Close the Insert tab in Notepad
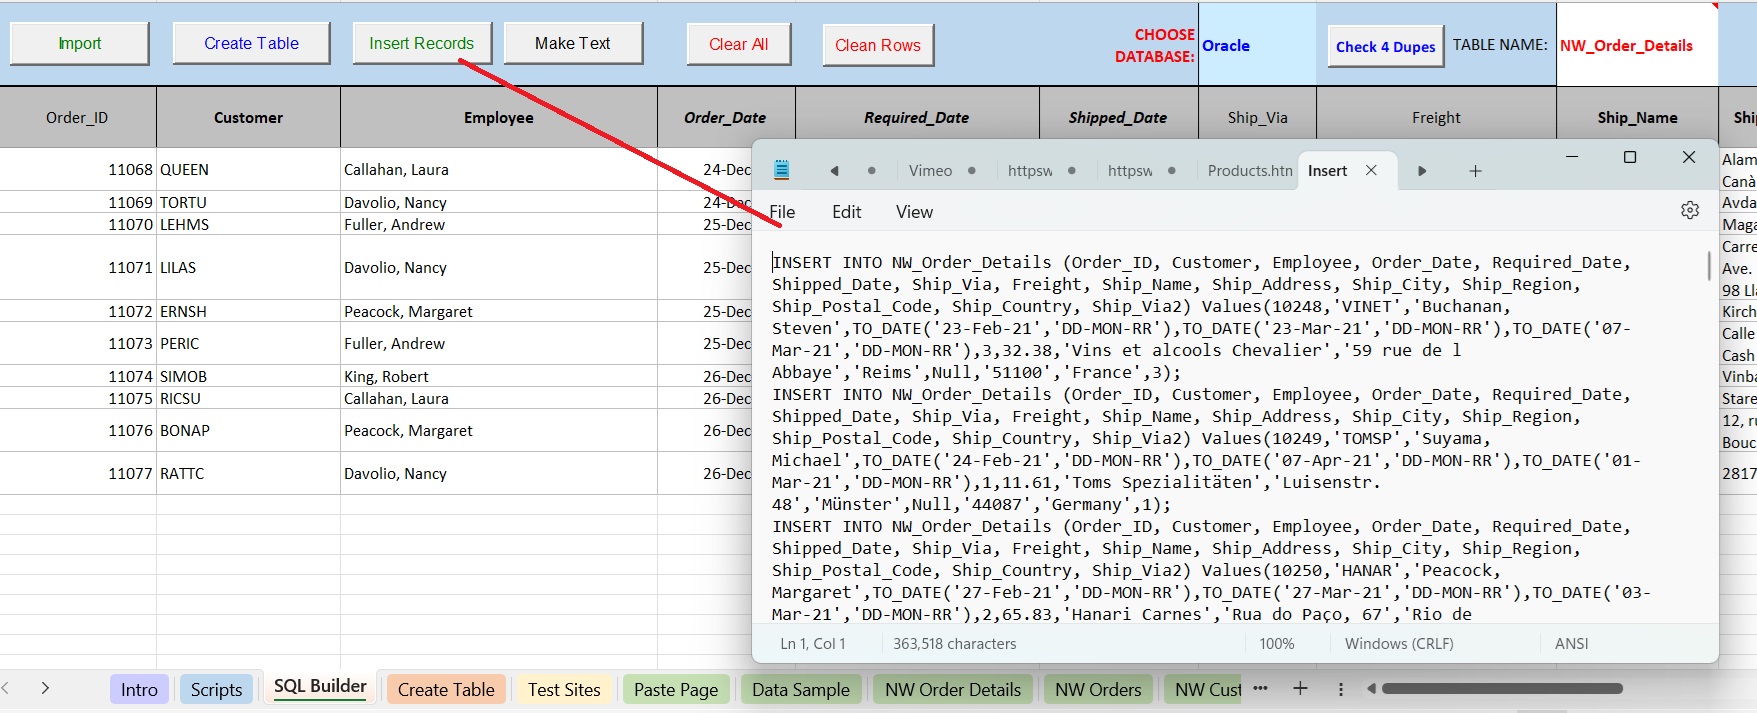Image resolution: width=1757 pixels, height=713 pixels. [1372, 170]
